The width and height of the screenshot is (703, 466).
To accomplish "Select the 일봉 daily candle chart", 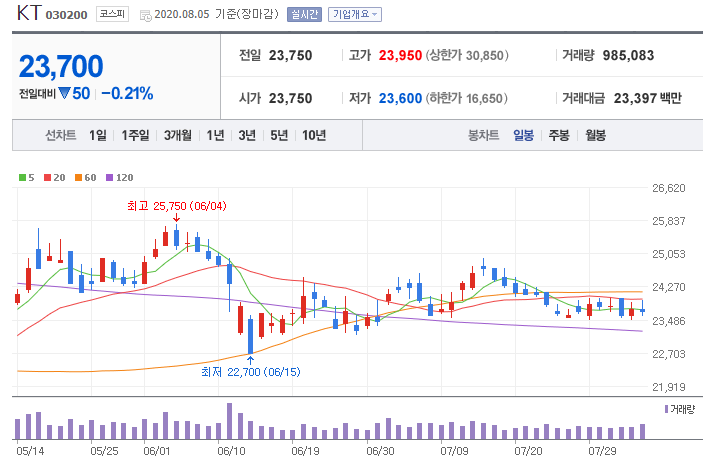I will 523,135.
